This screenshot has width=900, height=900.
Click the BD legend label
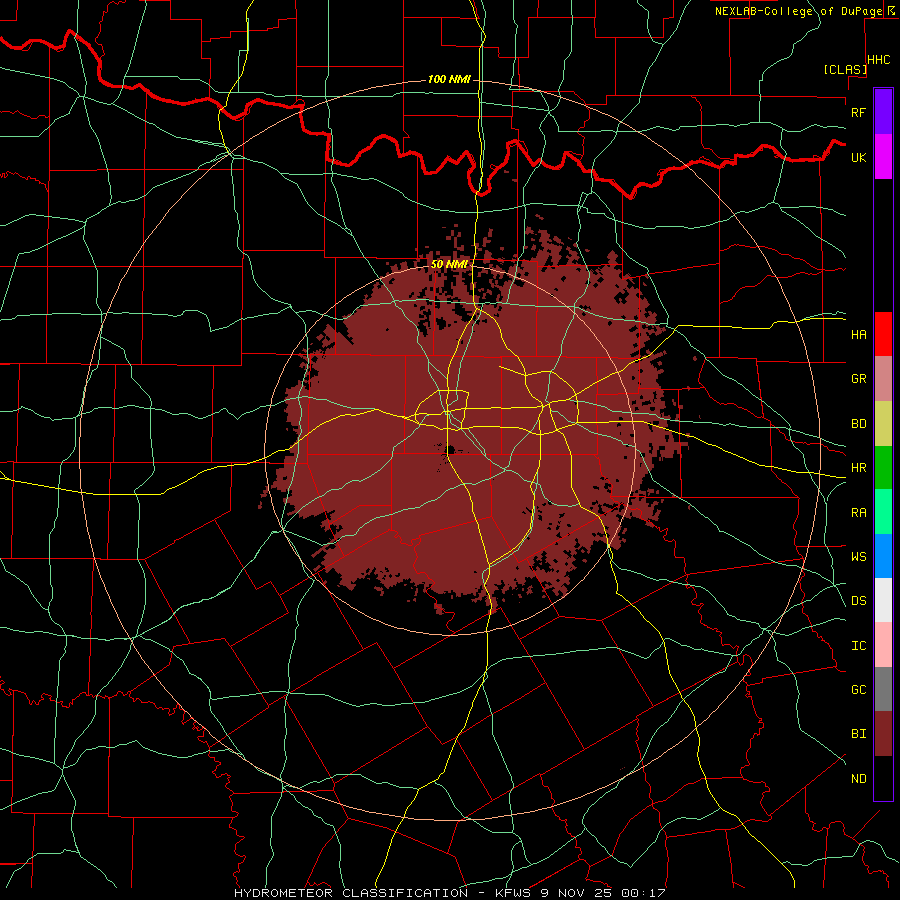858,424
